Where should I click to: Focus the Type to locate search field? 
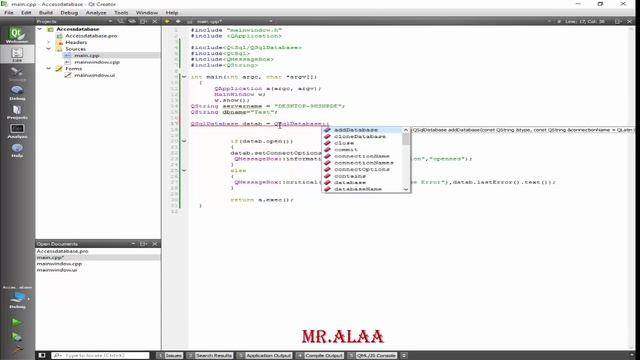[100, 356]
